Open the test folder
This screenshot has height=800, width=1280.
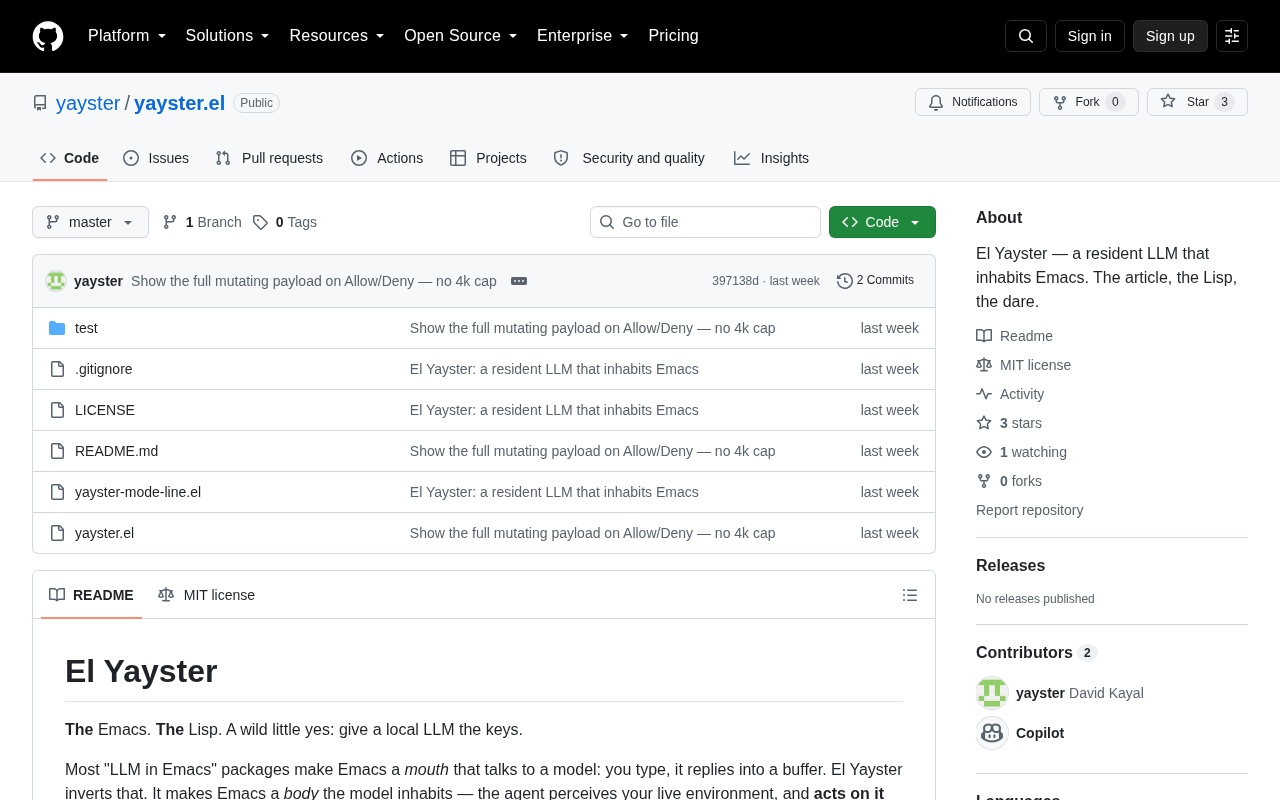coord(86,328)
